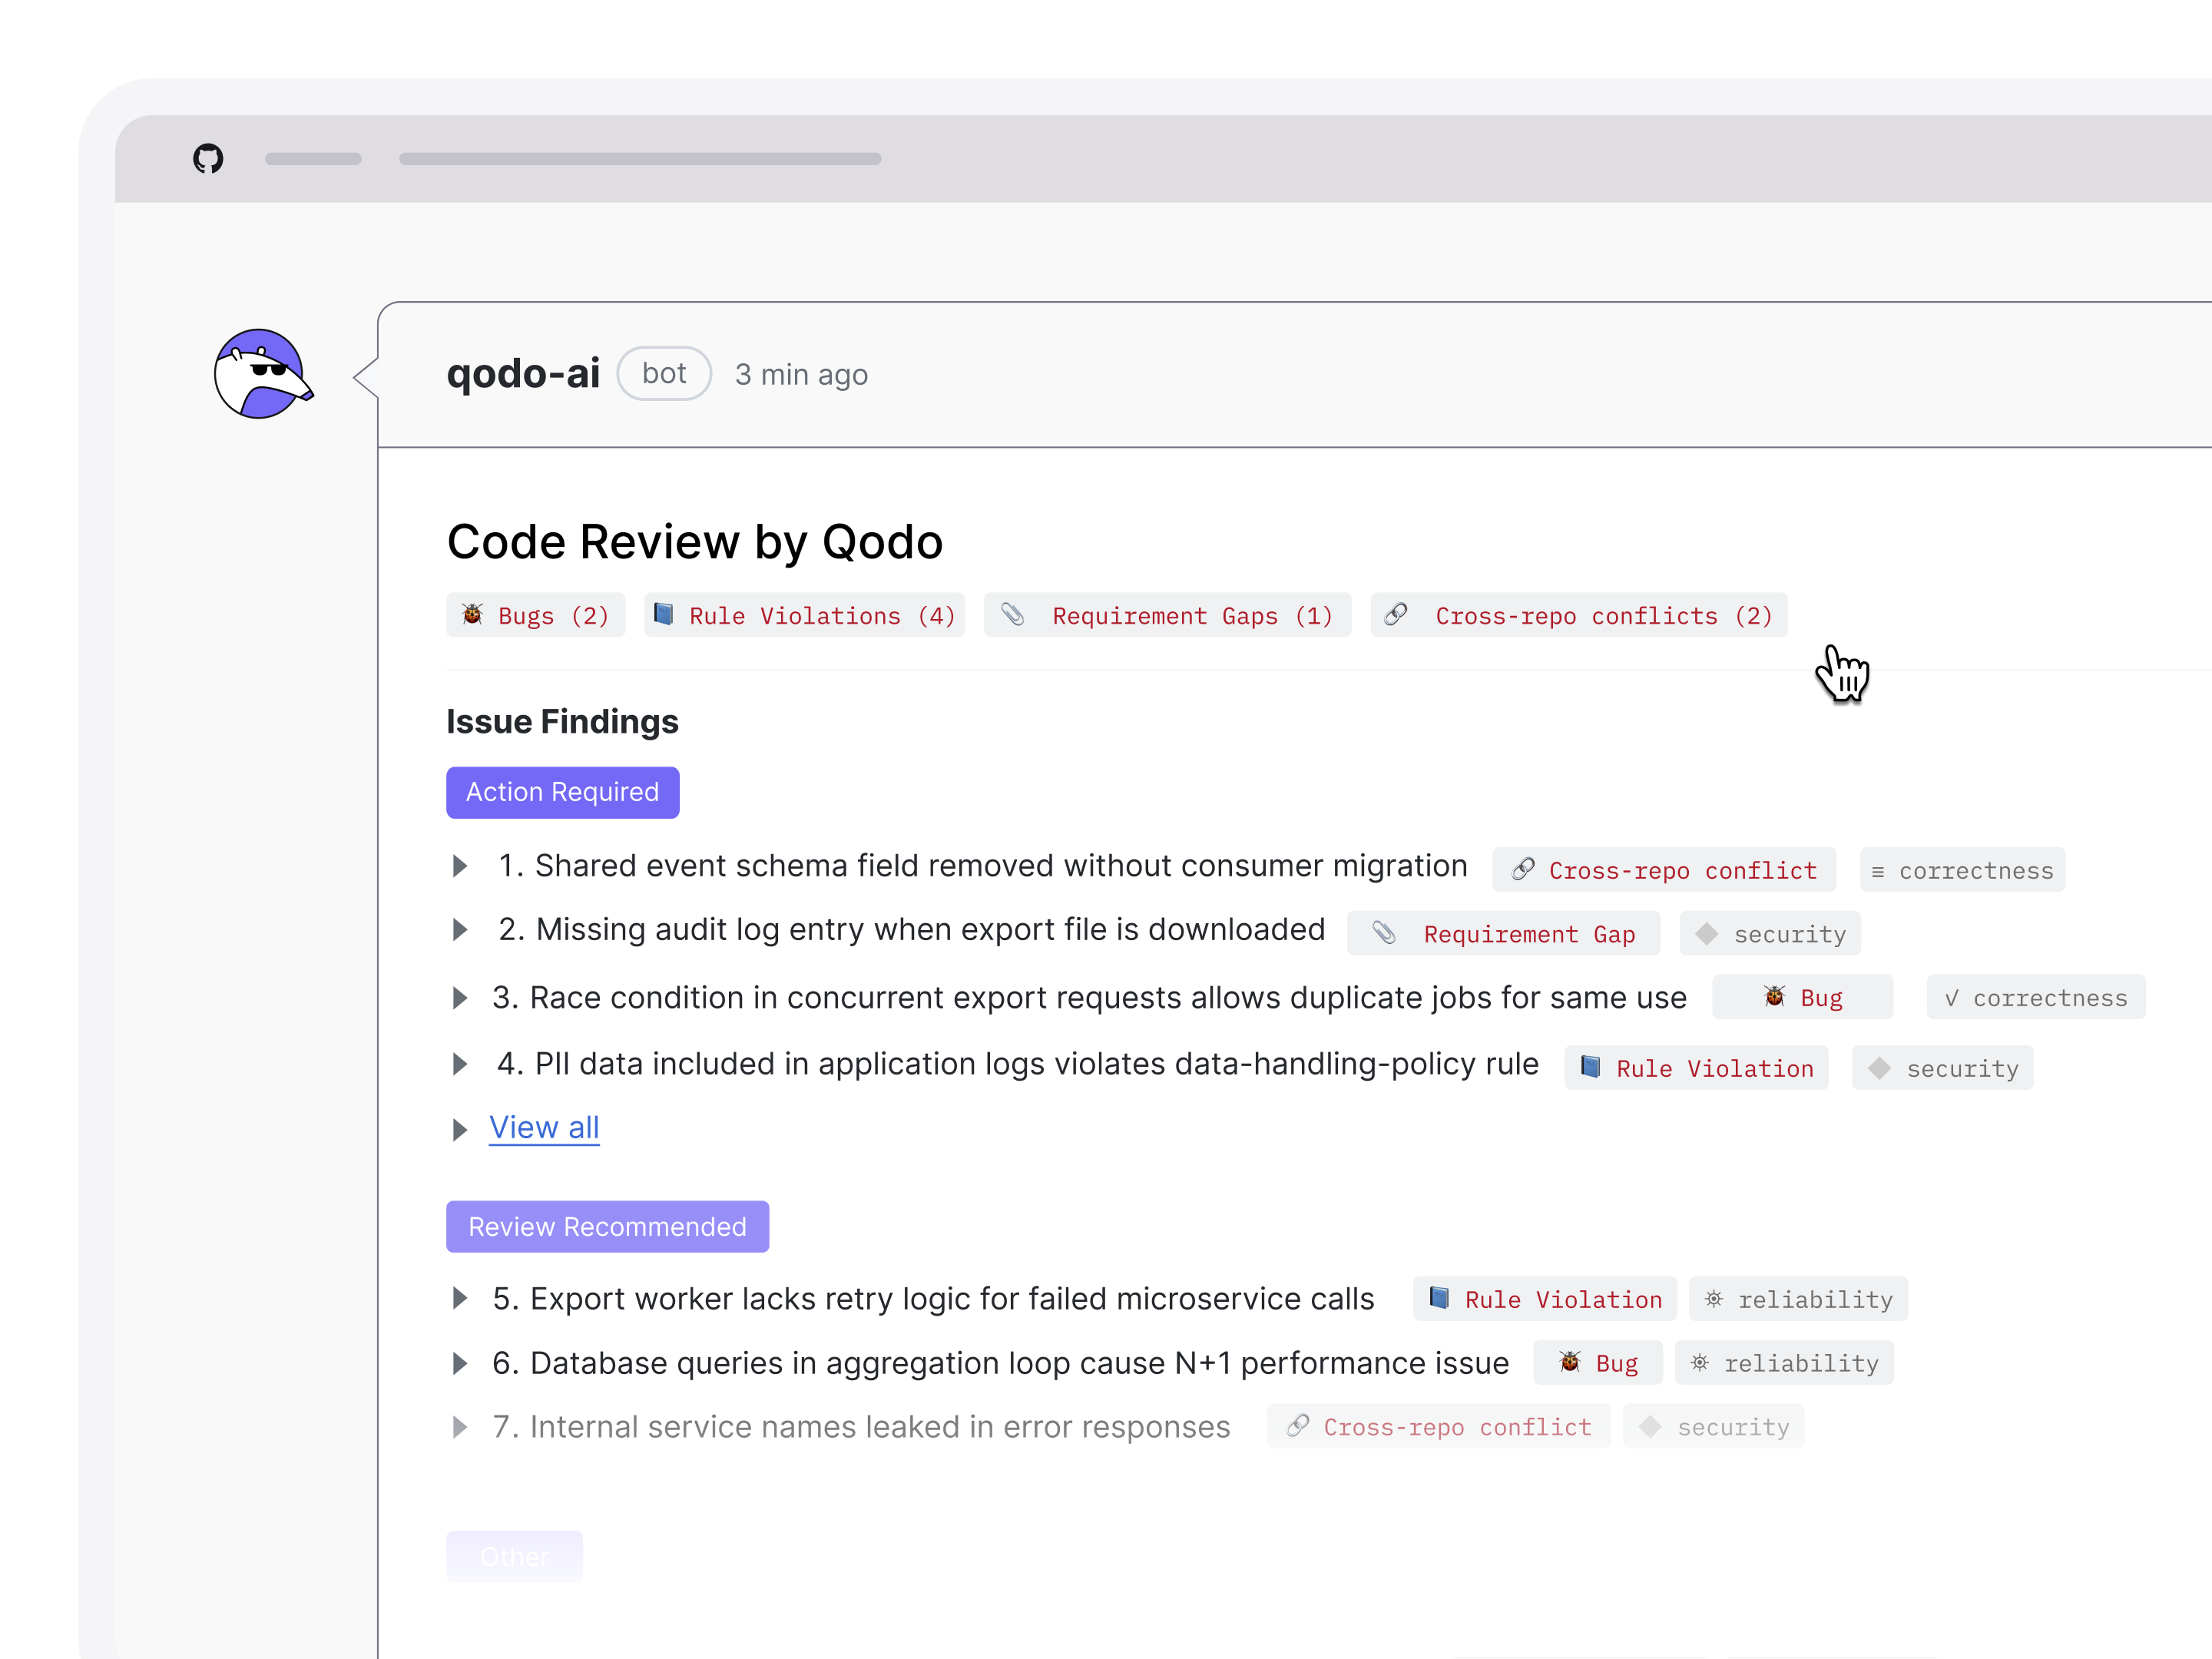Click the gear icon in issue 6's reliability tag

1700,1362
